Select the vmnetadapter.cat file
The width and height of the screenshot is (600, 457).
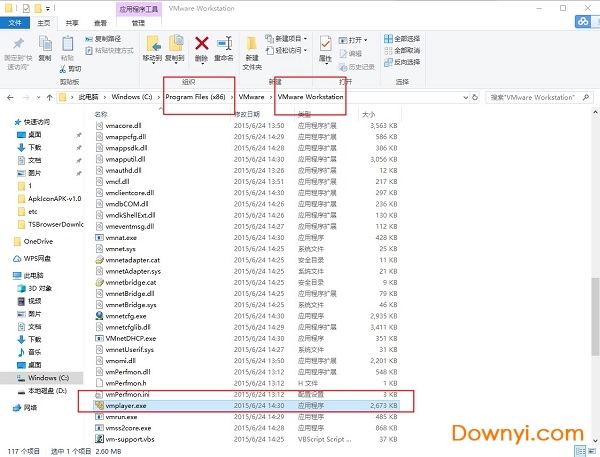tap(247, 260)
